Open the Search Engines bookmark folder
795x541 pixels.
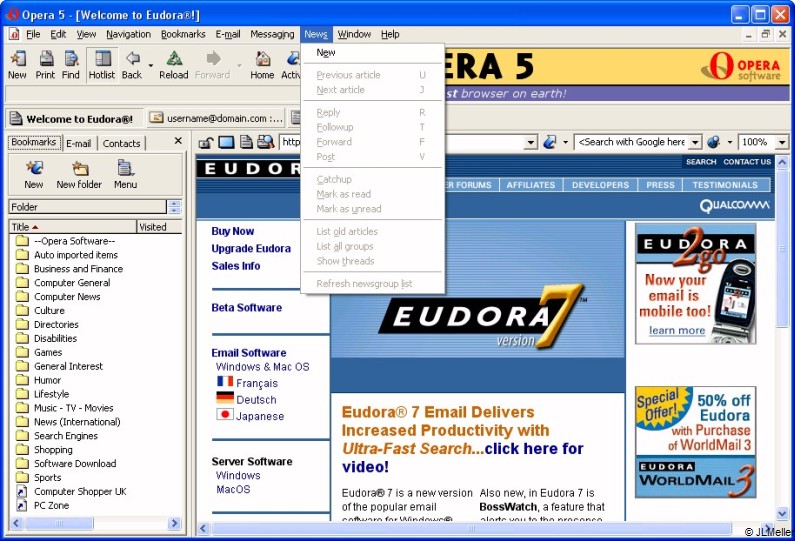(66, 436)
